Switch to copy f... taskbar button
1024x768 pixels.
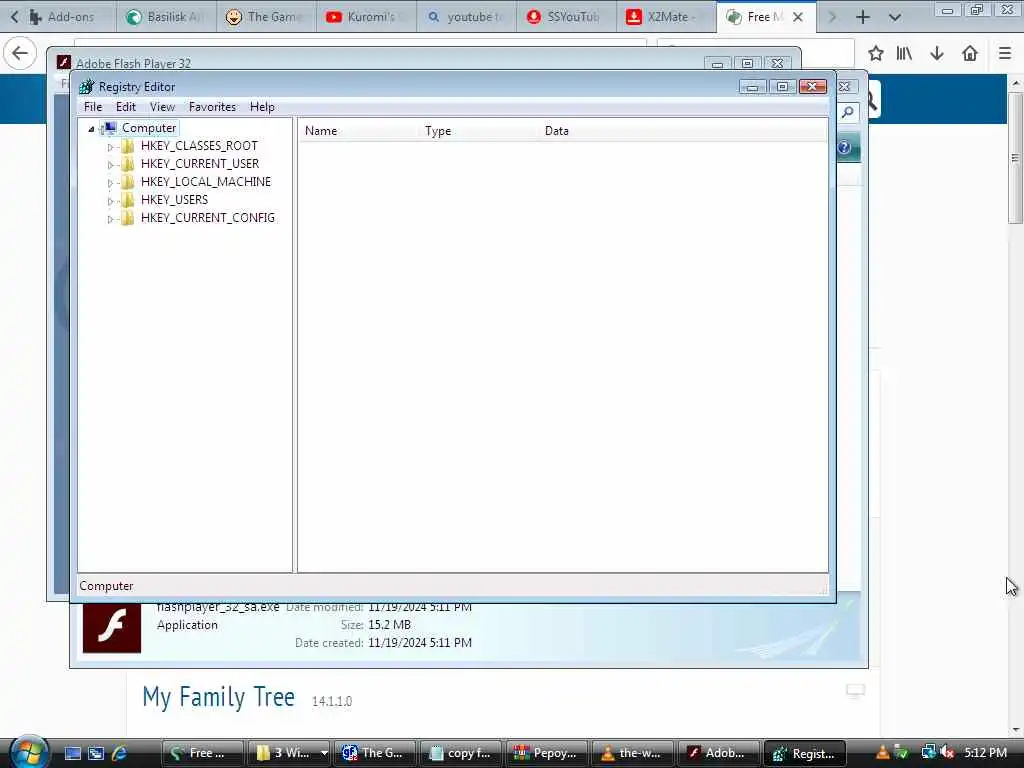[461, 753]
